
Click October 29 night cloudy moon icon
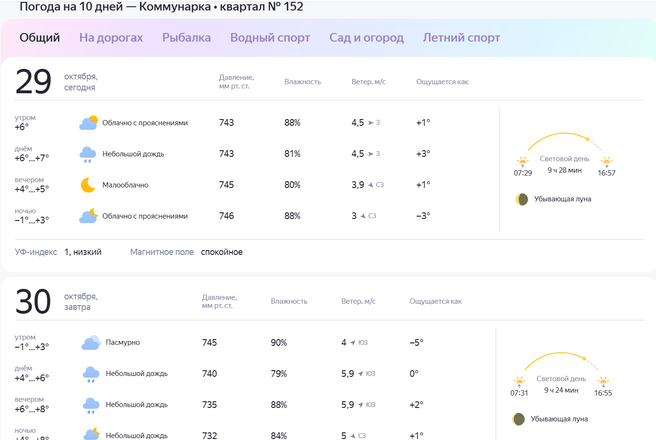(89, 216)
